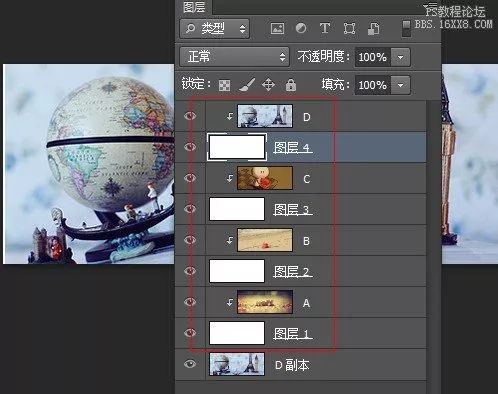Open the 正常 blend mode dropdown
Viewport: 498px width, 394px height.
[x=234, y=57]
